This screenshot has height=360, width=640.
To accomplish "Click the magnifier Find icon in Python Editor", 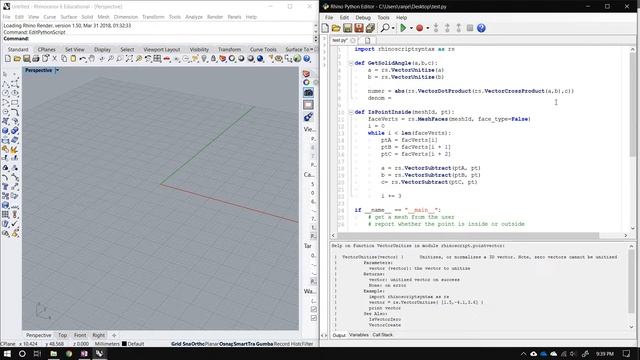I will tap(385, 28).
